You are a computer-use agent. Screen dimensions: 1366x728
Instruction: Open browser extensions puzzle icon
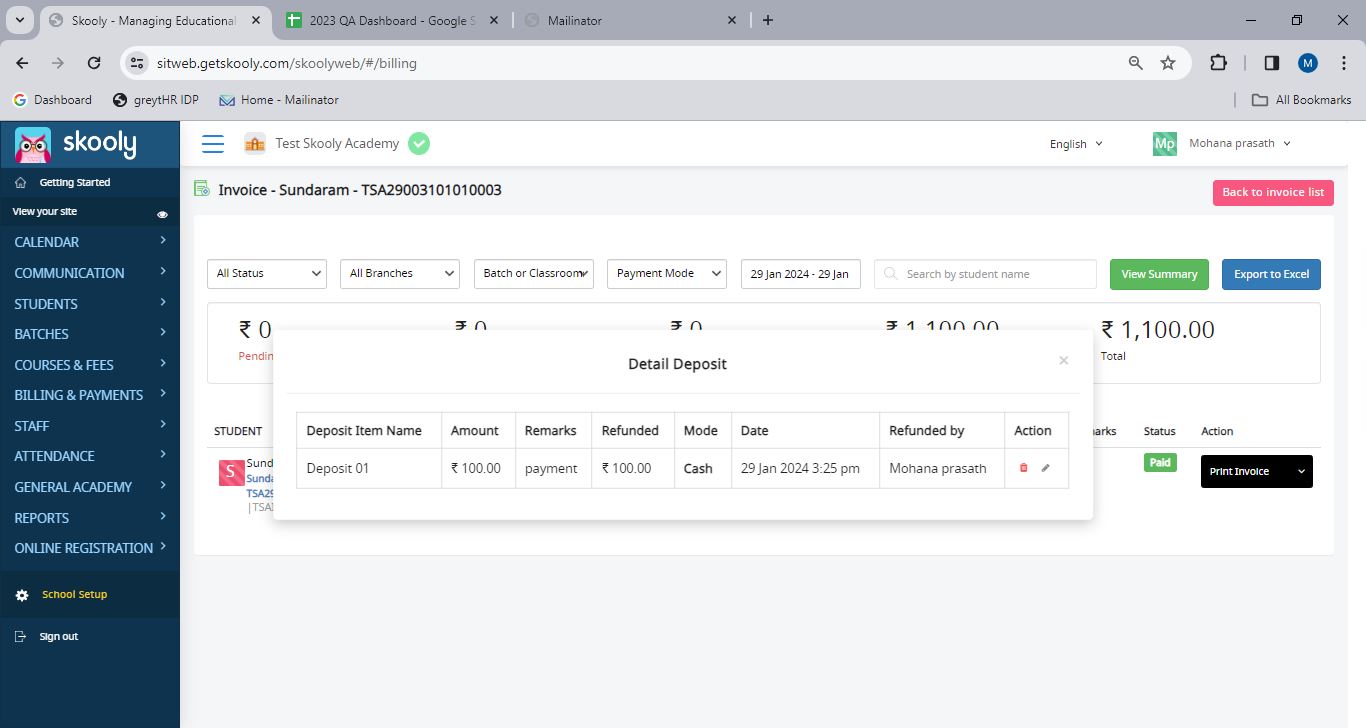coord(1218,62)
